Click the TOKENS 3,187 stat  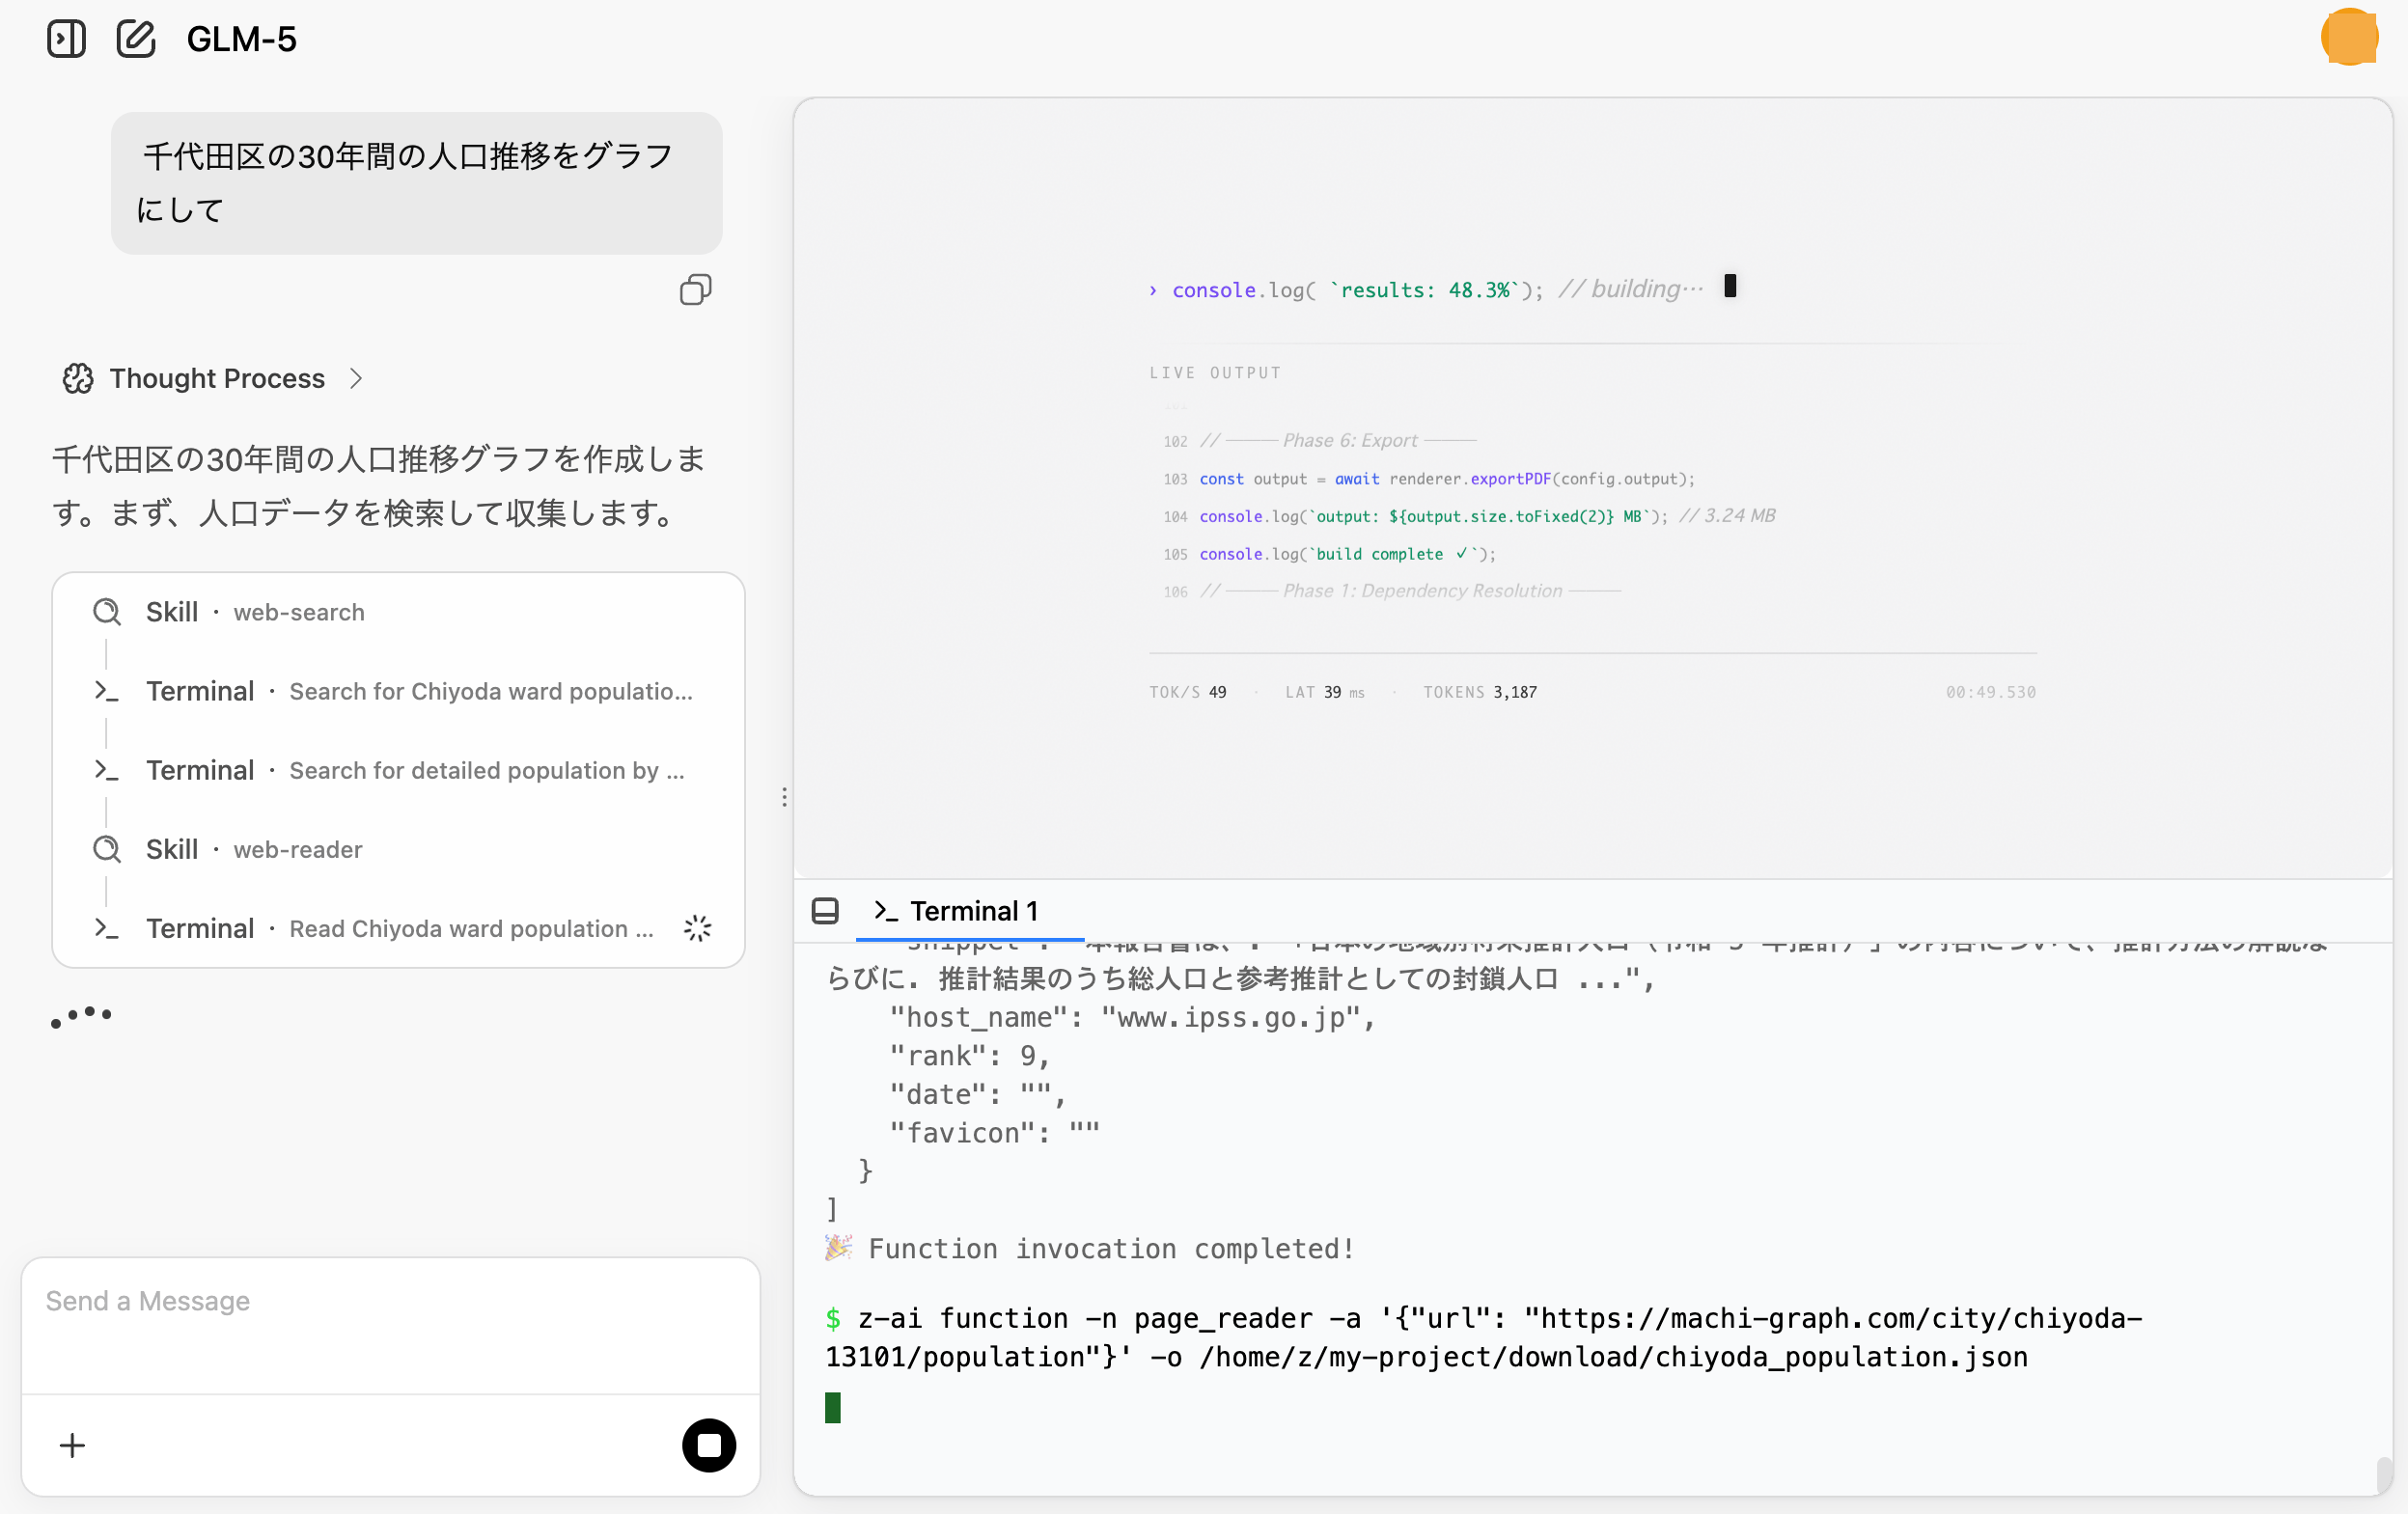pos(1480,692)
